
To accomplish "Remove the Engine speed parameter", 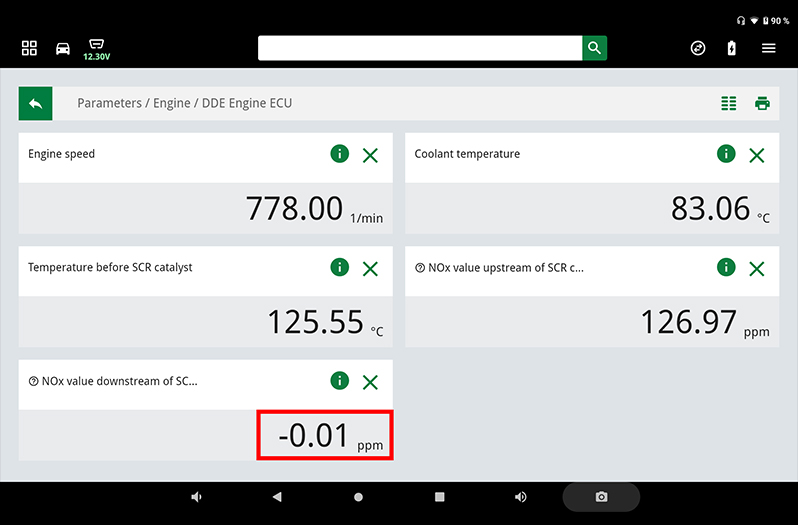I will coord(370,155).
